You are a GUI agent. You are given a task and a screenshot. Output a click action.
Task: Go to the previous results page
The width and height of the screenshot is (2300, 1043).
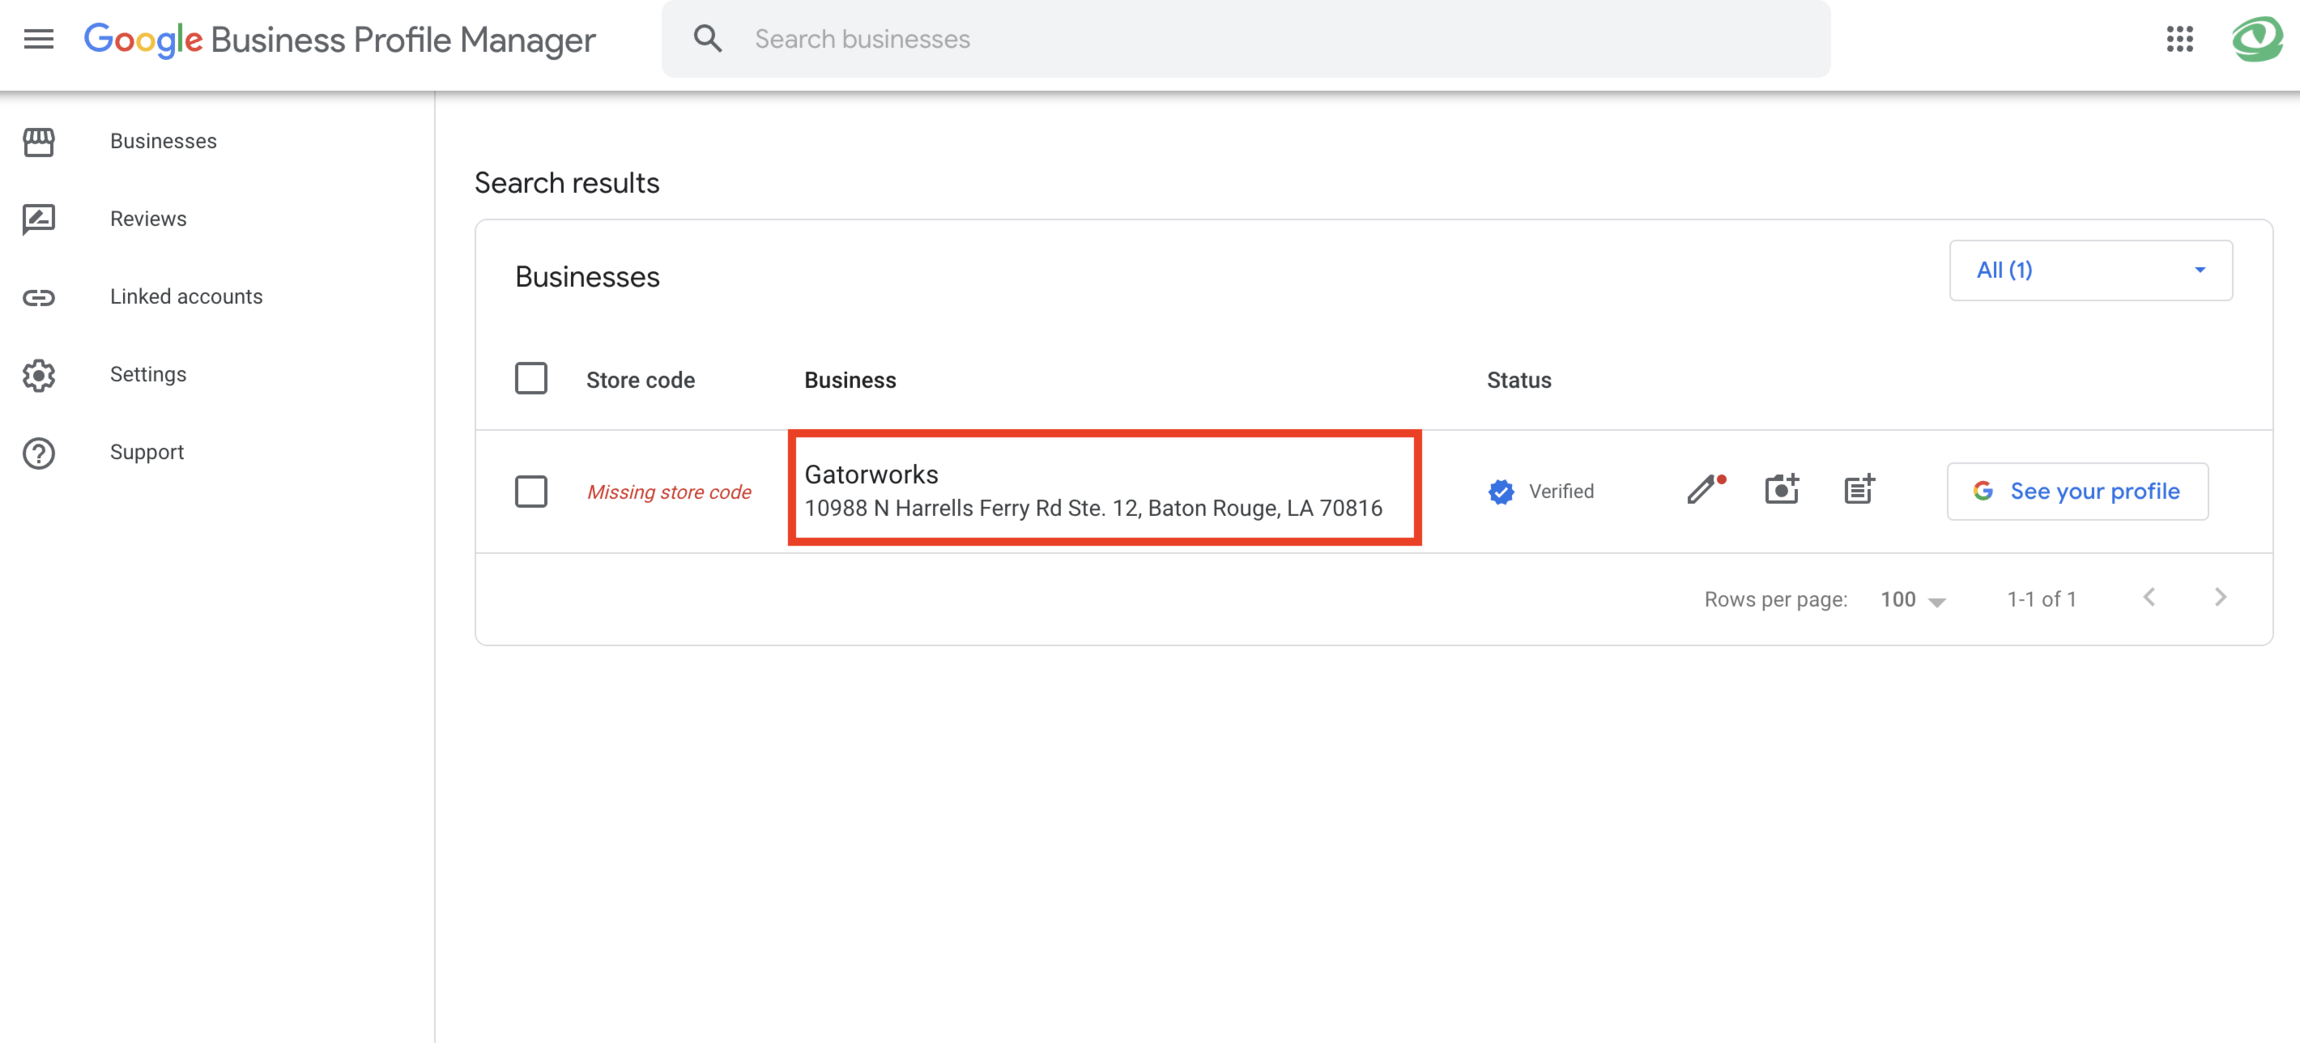[x=2149, y=598]
